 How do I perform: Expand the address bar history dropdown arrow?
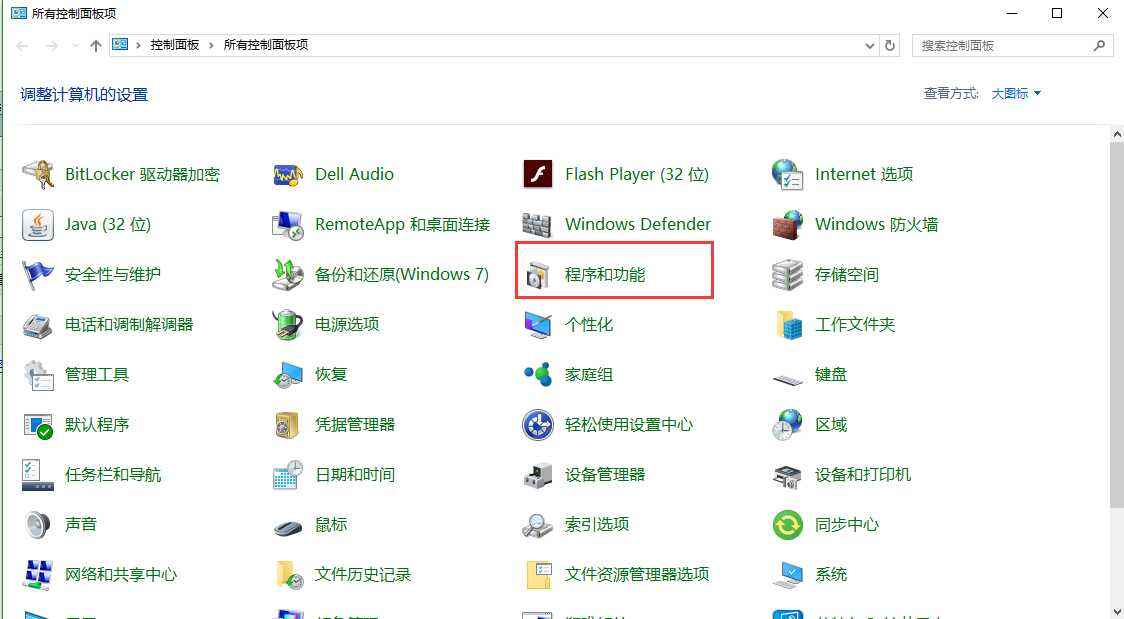870,45
